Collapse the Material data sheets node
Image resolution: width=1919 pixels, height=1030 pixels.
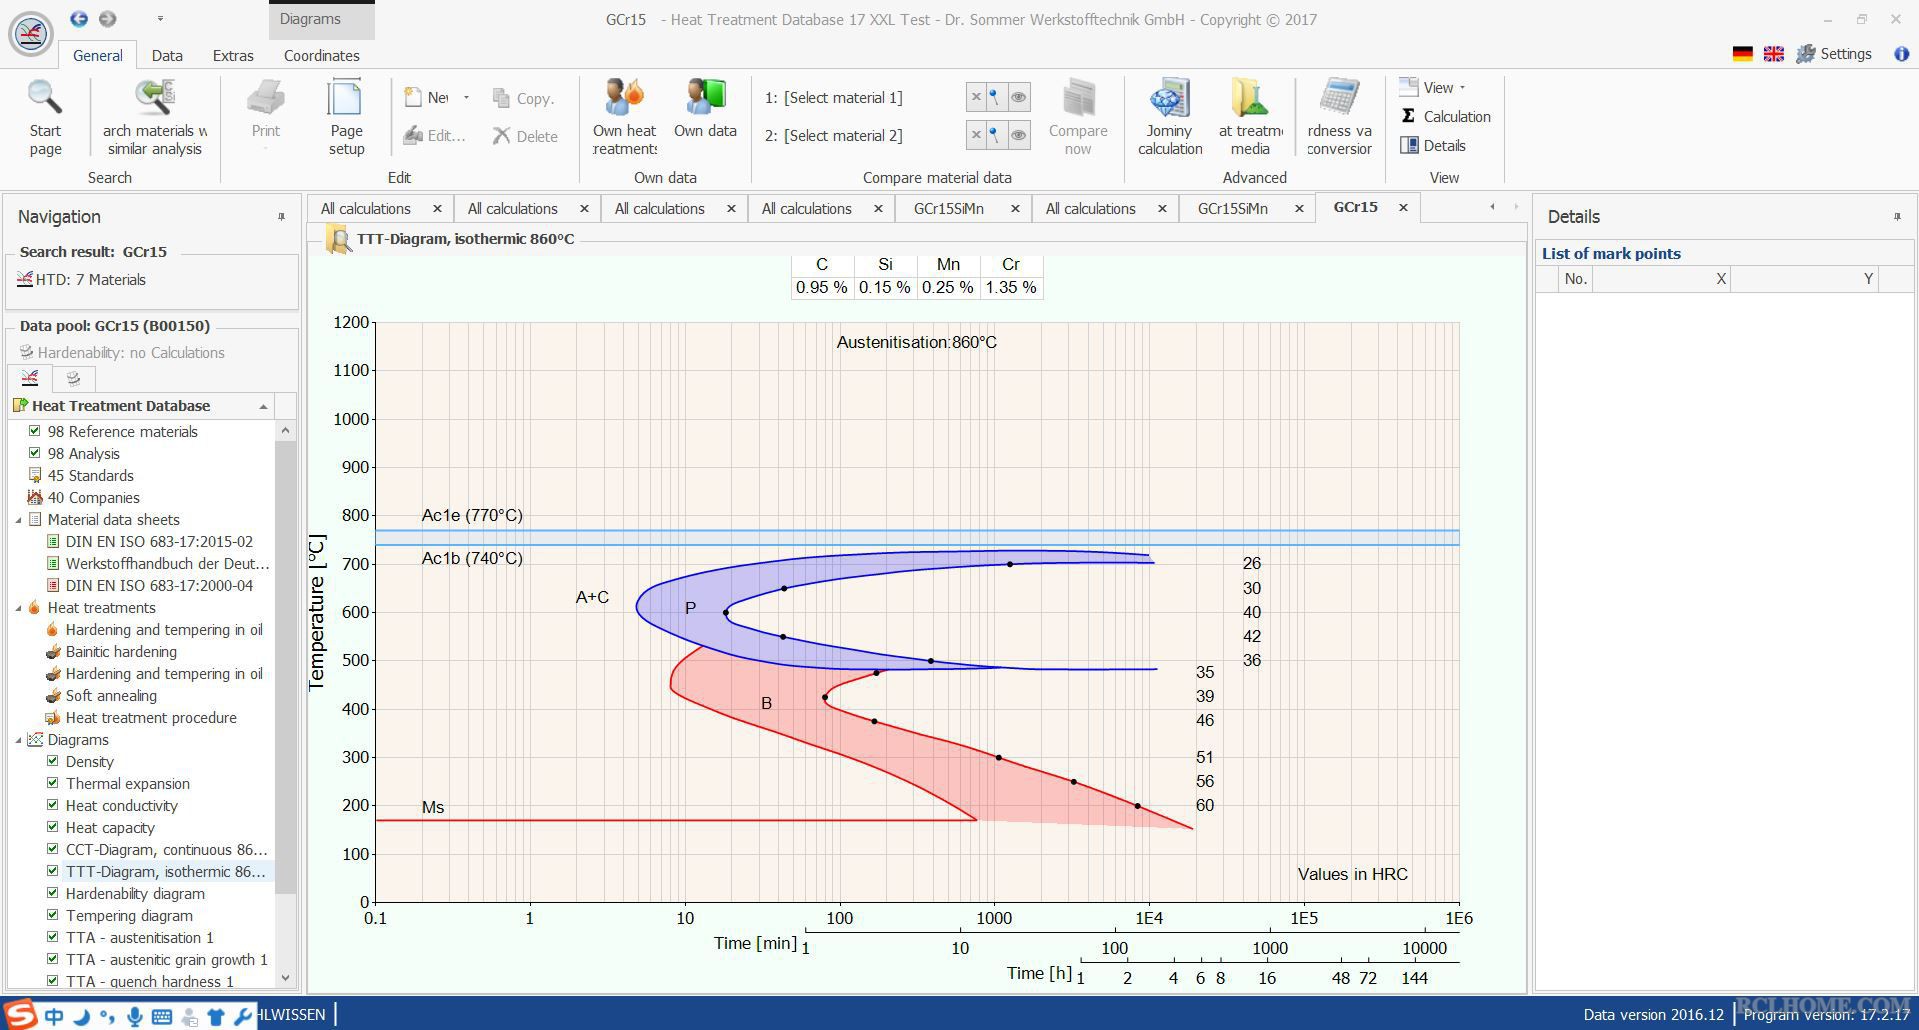18,520
